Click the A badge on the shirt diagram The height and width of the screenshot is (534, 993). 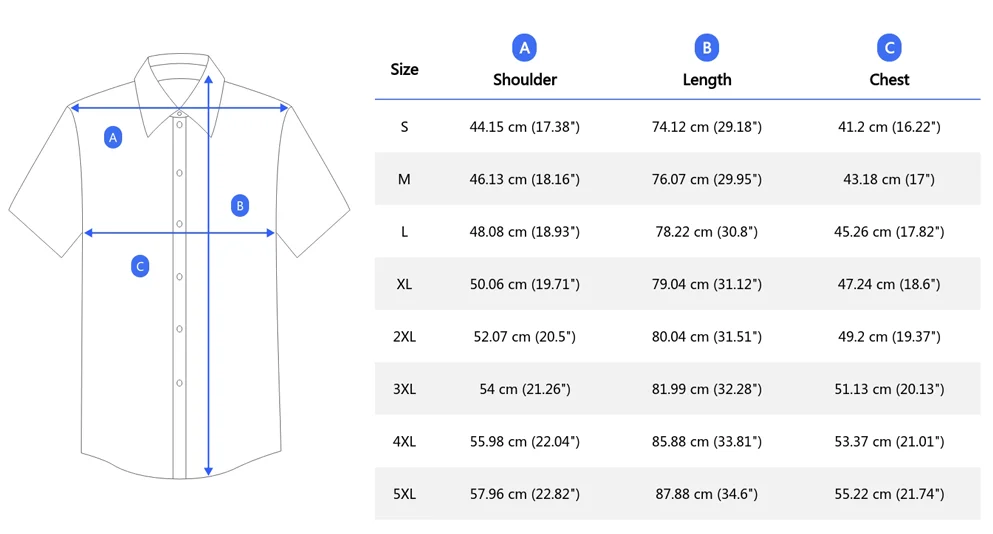coord(113,137)
